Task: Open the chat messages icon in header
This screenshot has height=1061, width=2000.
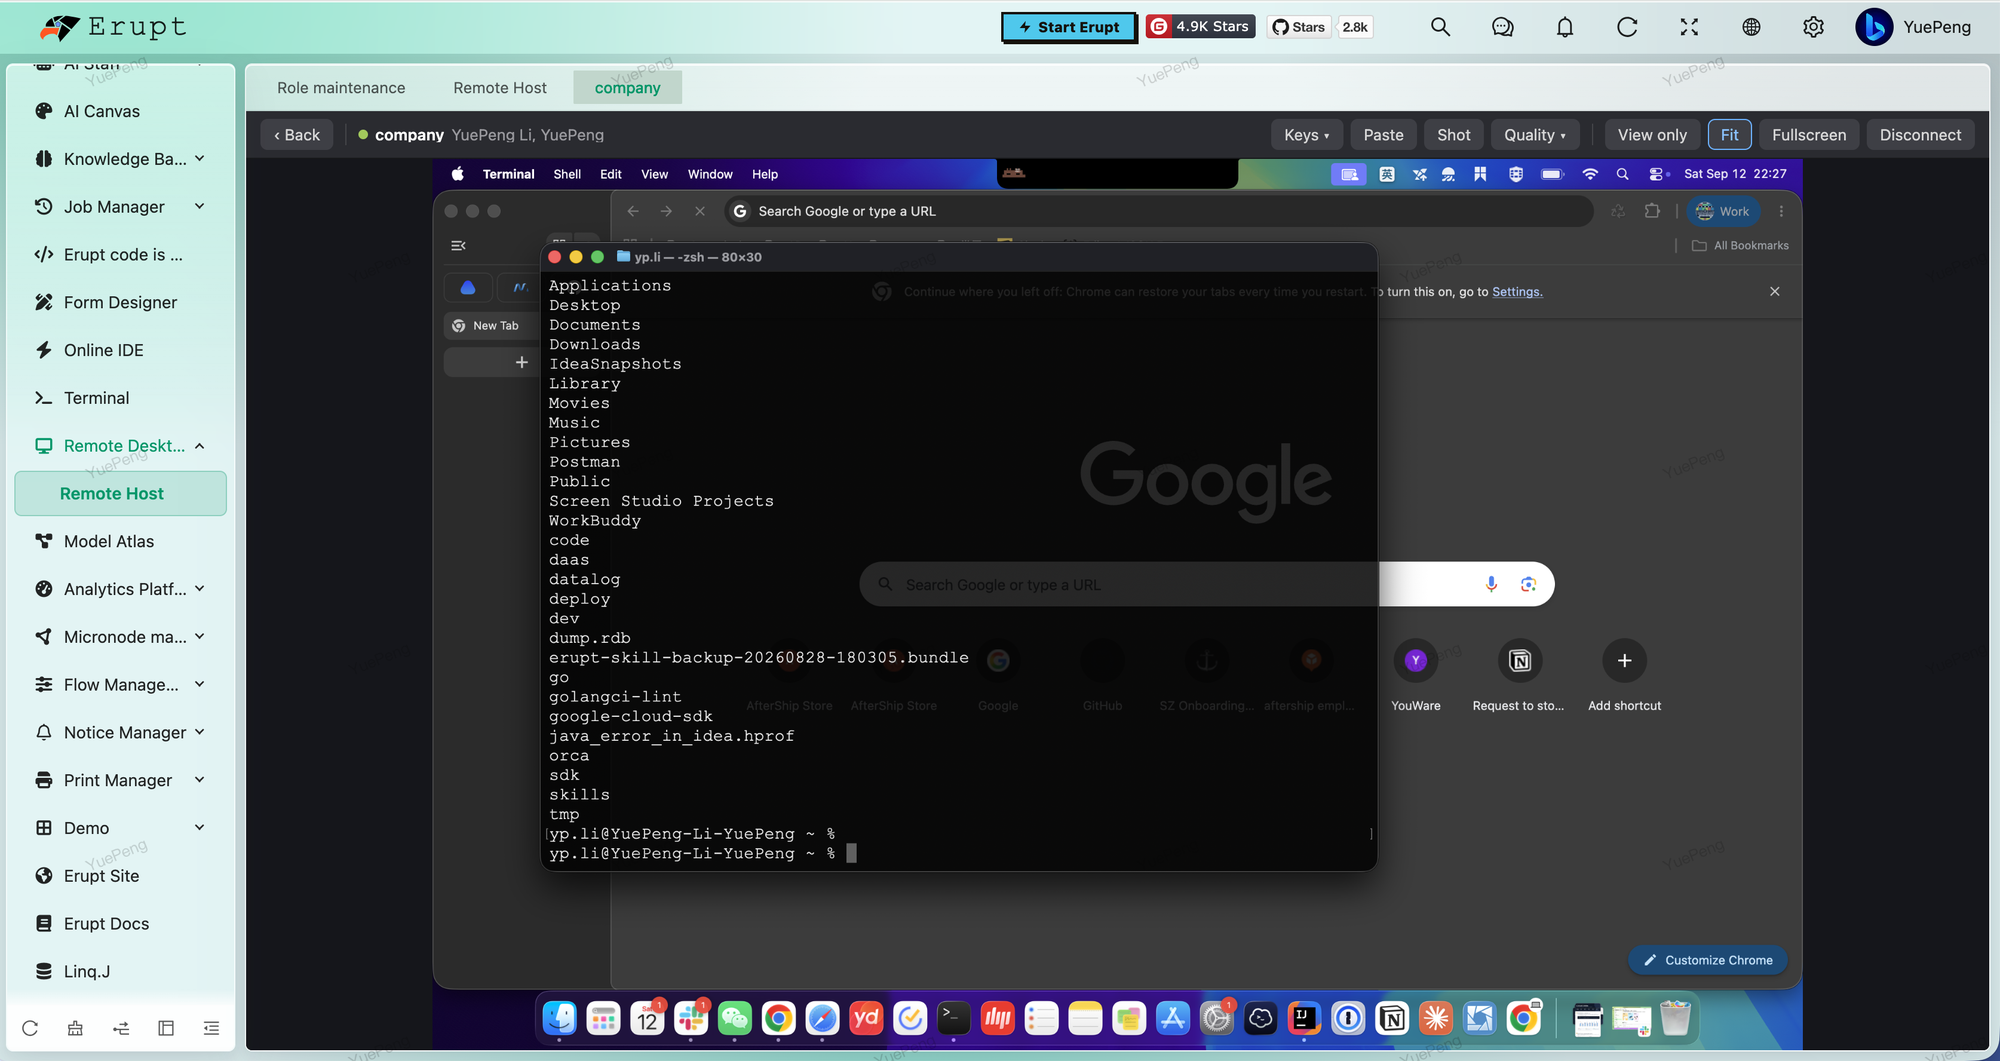Action: (1502, 27)
